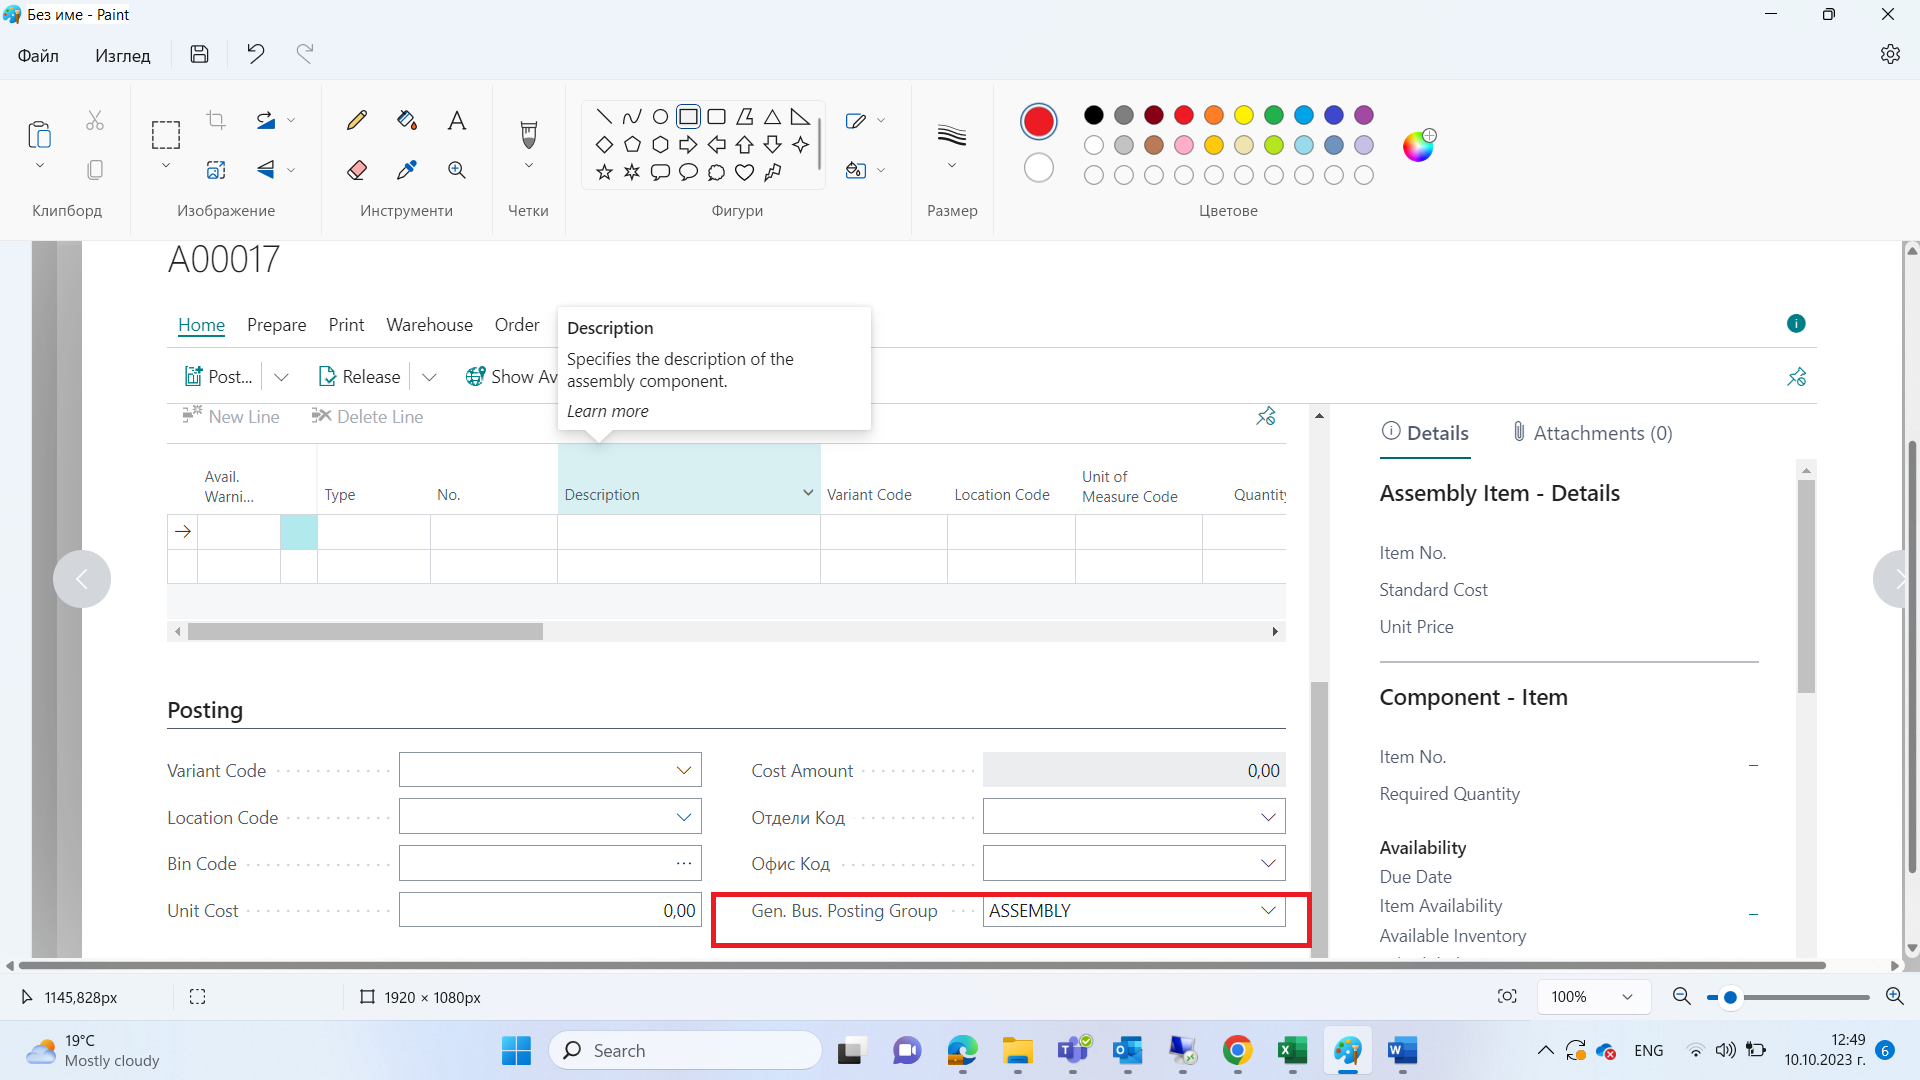
Task: Click the info icon top right corner
Action: pyautogui.click(x=1796, y=323)
